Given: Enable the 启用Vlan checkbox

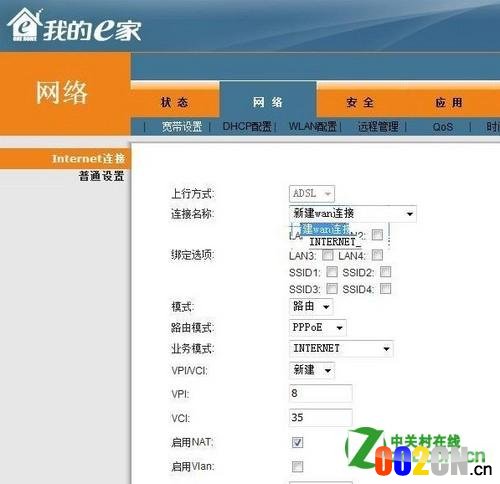Looking at the screenshot, I should 297,466.
